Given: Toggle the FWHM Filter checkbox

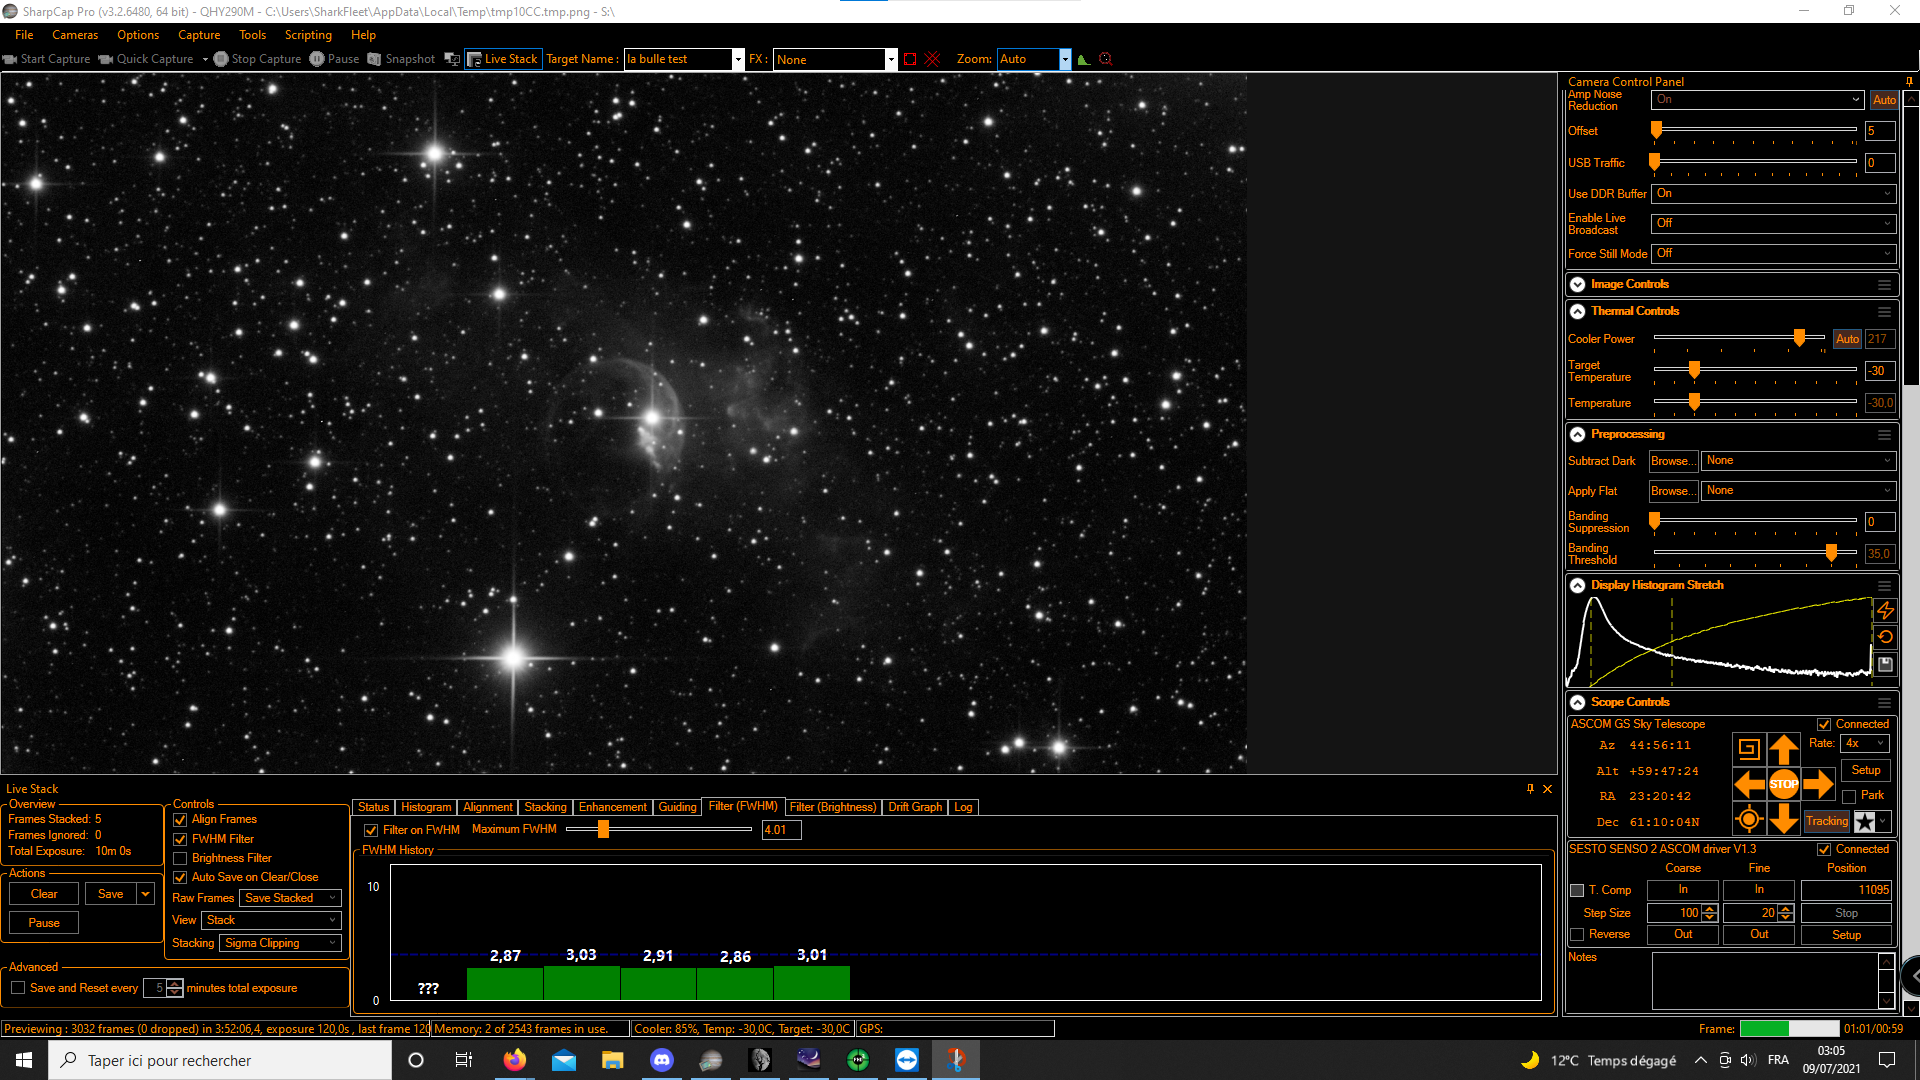Looking at the screenshot, I should [x=180, y=840].
